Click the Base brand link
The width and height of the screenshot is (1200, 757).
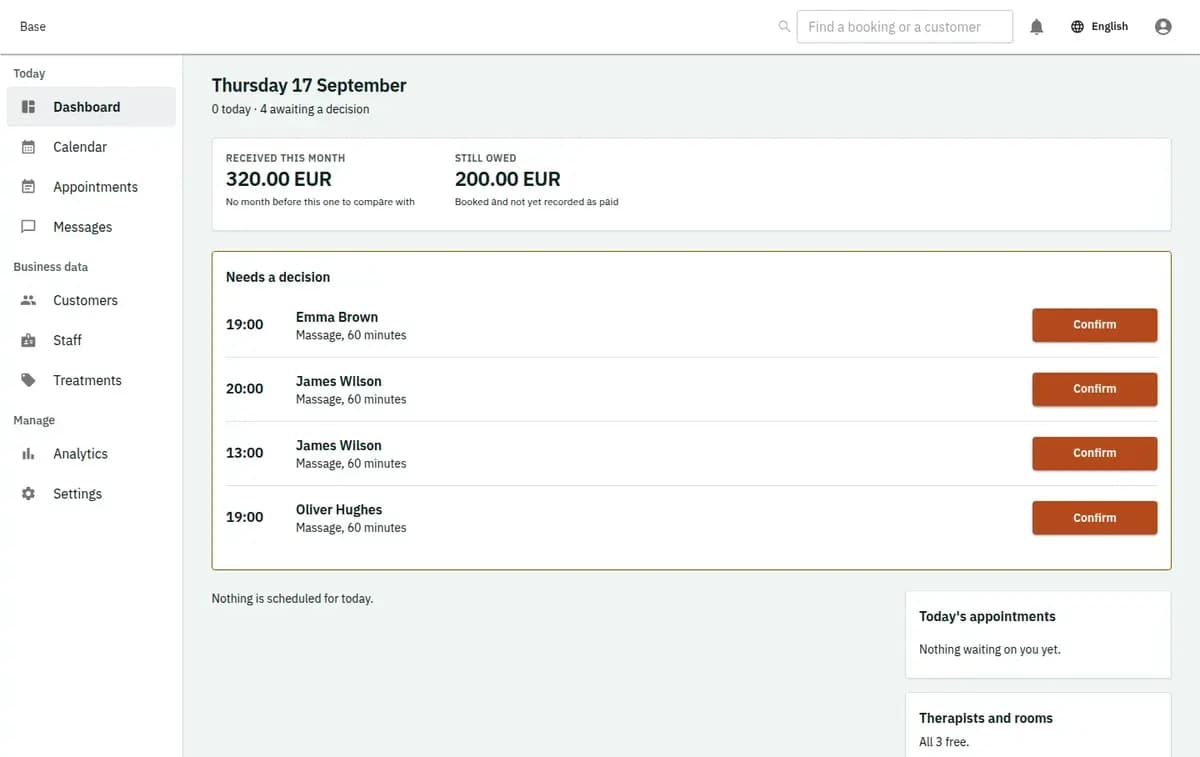pos(33,27)
